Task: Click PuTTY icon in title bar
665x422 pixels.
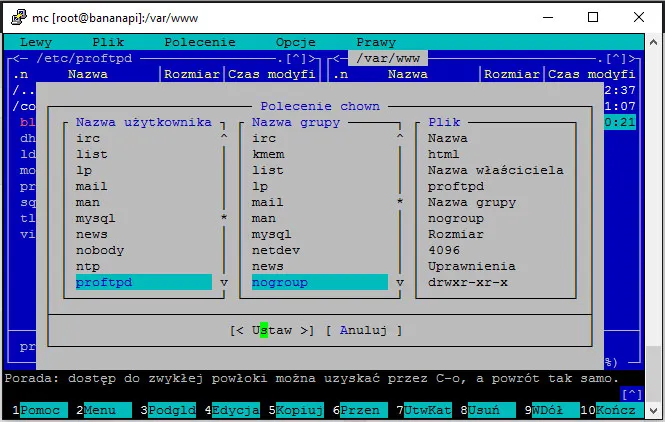Action: point(19,17)
